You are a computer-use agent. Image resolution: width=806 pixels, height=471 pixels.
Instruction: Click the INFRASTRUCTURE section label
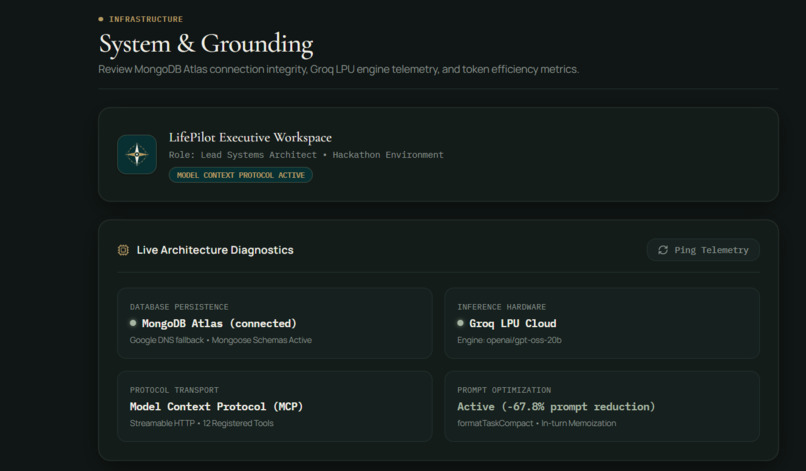pos(146,19)
